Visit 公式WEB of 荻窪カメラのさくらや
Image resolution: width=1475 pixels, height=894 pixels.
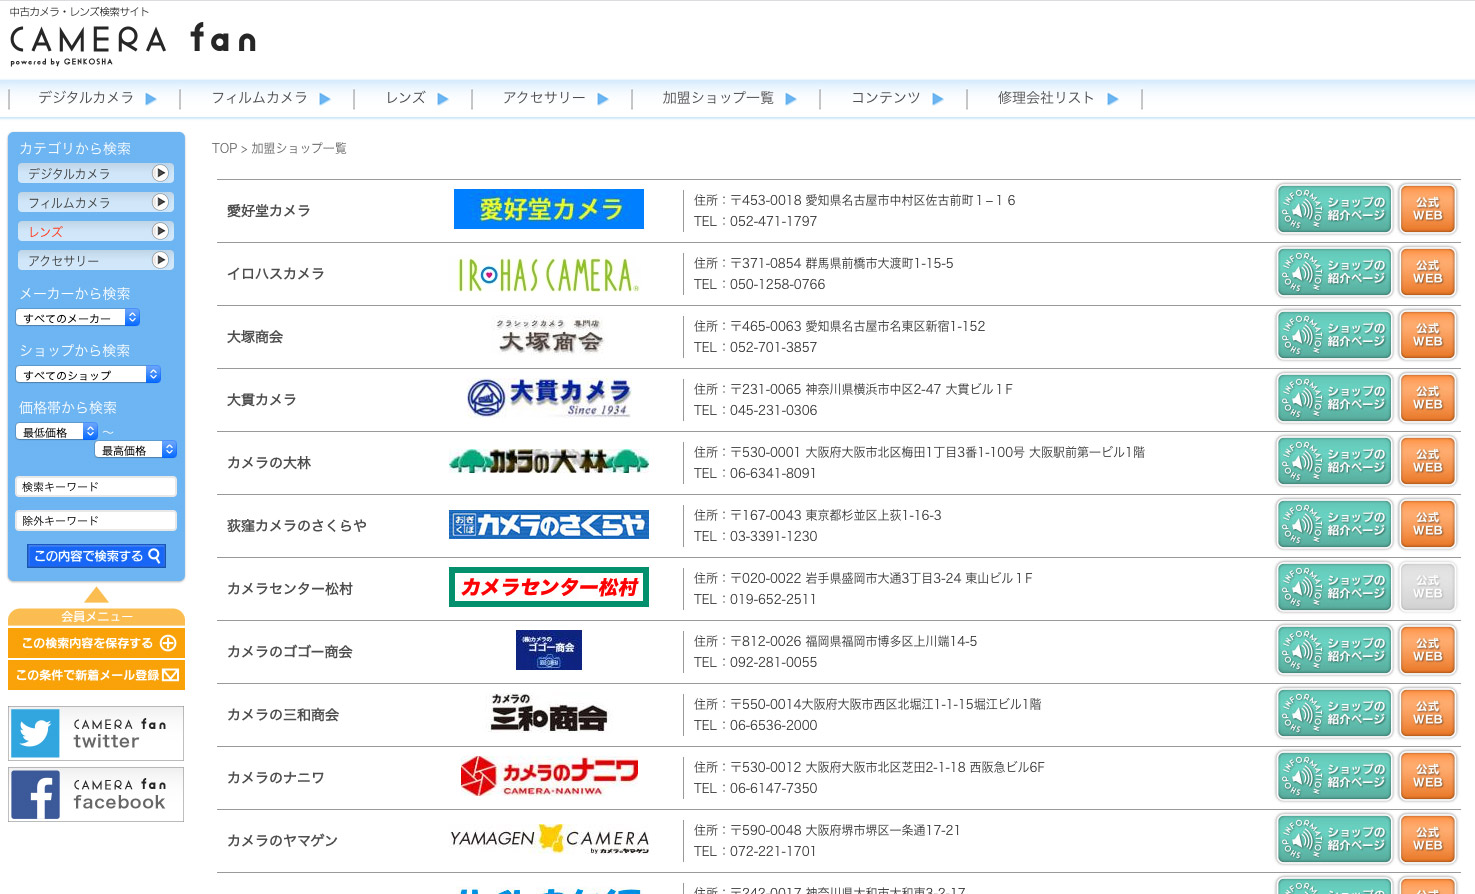point(1428,524)
